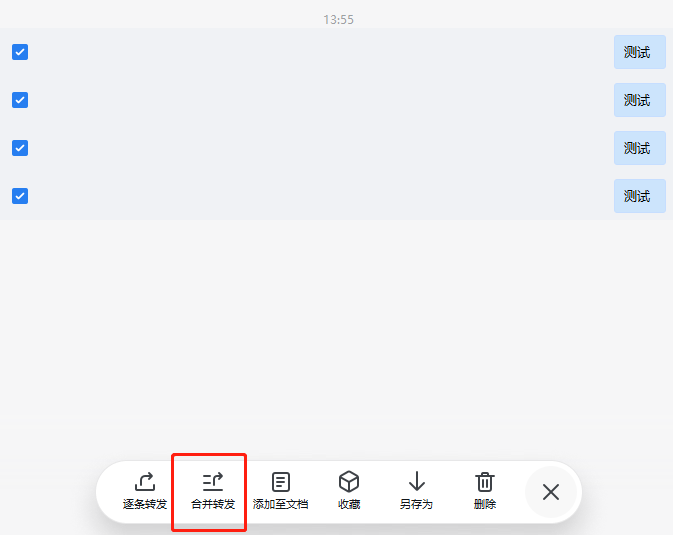The image size is (673, 535).
Task: Click the 添加至文档 add to document icon
Action: click(x=281, y=482)
